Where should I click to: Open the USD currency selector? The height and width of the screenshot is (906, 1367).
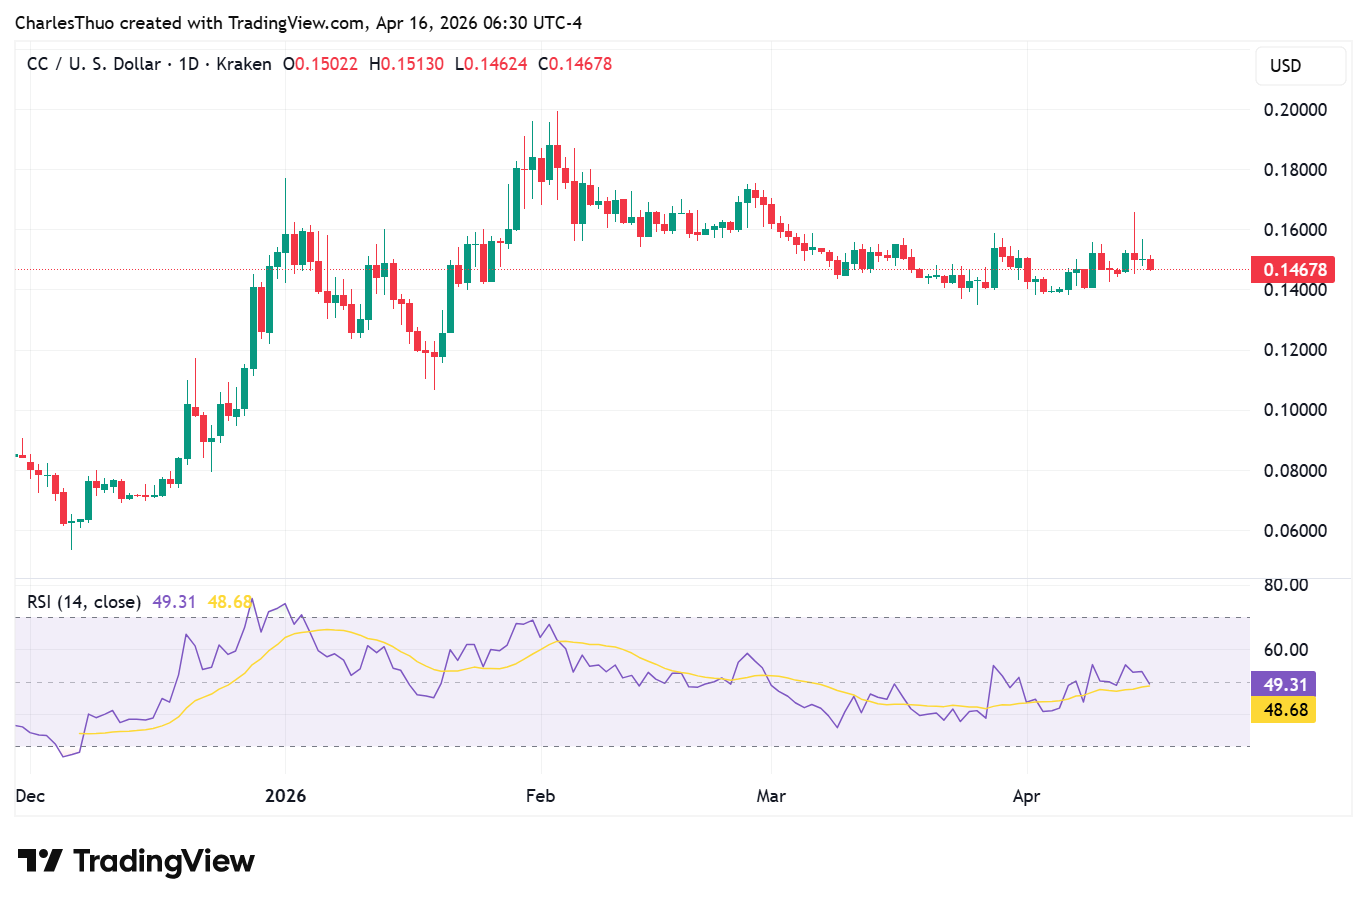tap(1285, 66)
